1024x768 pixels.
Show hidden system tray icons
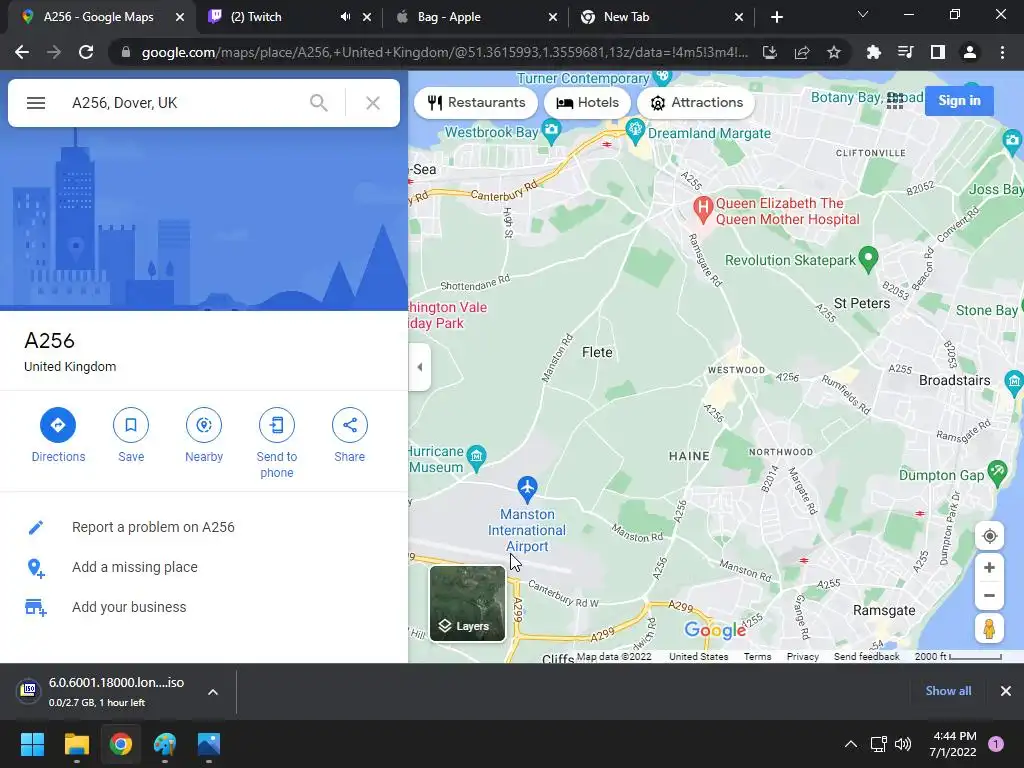coord(850,744)
